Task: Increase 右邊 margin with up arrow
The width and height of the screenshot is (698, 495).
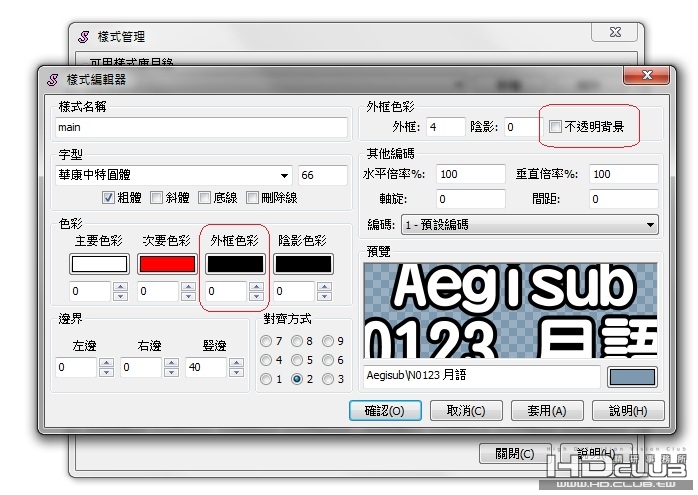Action: click(171, 362)
